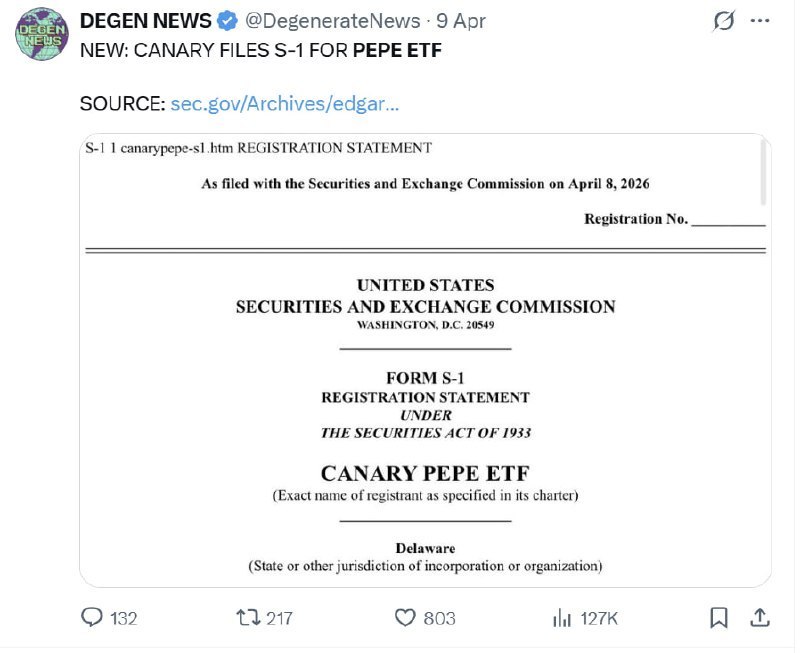Screen dimensions: 800x653
Task: Click the blue verified badge
Action: 228,21
